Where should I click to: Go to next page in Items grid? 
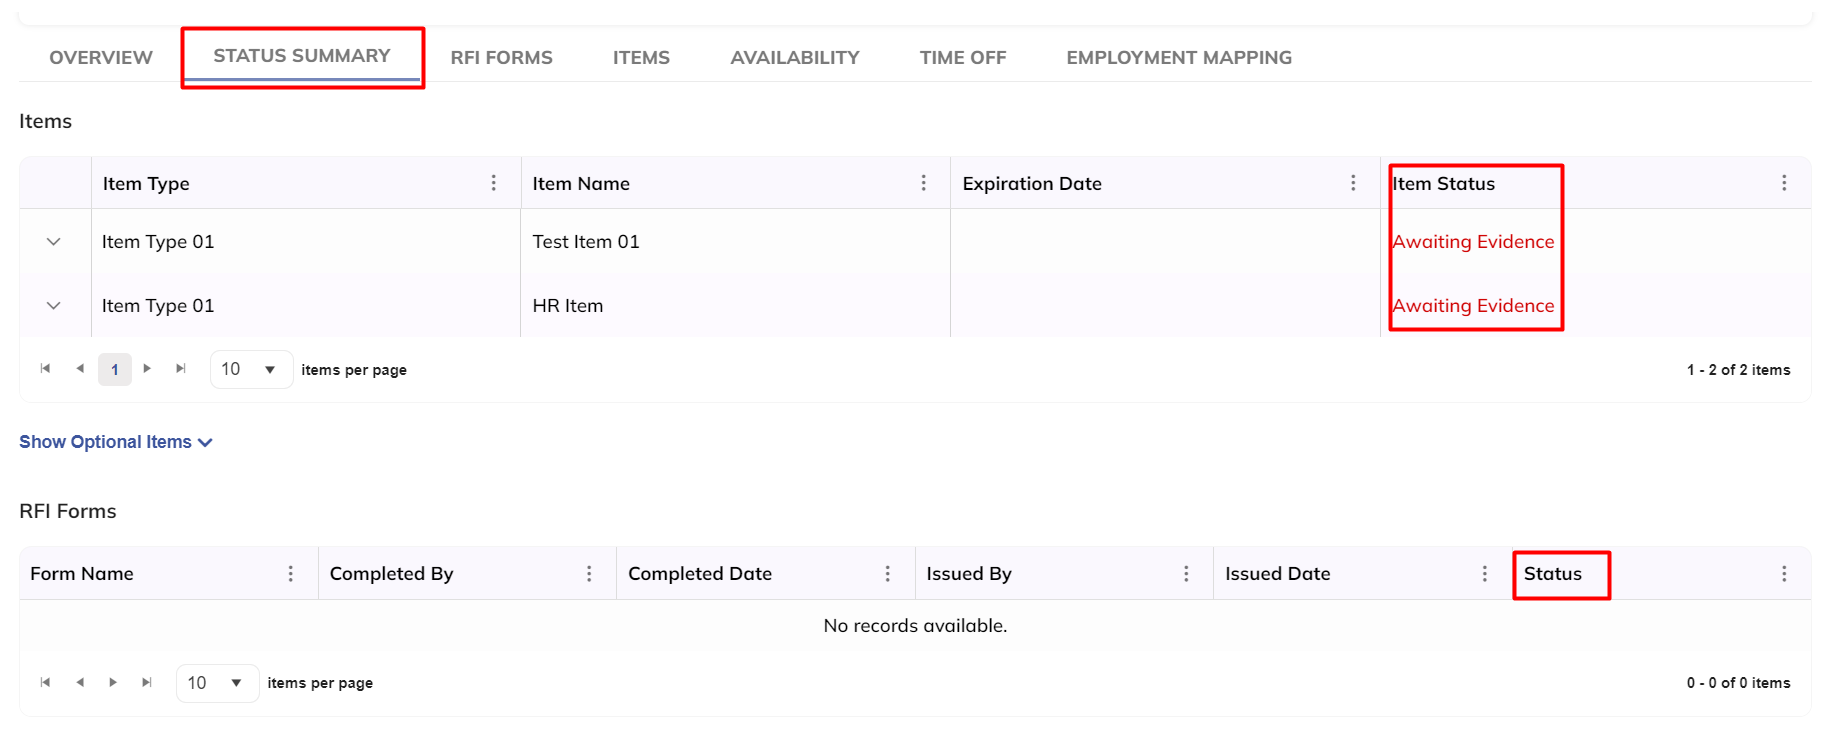tap(147, 369)
